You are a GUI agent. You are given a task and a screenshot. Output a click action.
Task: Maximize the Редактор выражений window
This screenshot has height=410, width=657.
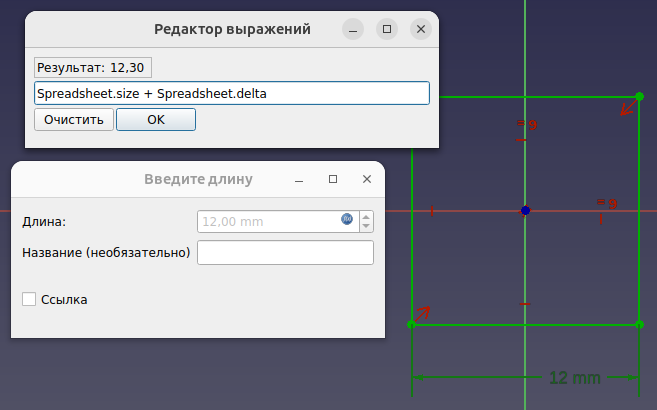point(387,29)
